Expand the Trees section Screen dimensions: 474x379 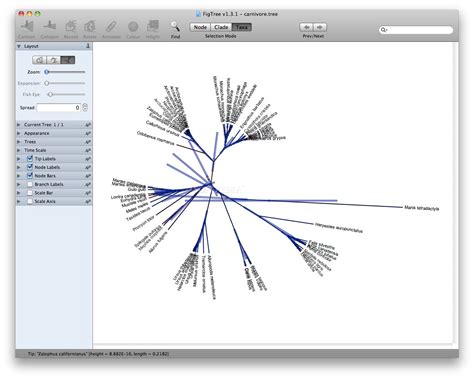(19, 142)
